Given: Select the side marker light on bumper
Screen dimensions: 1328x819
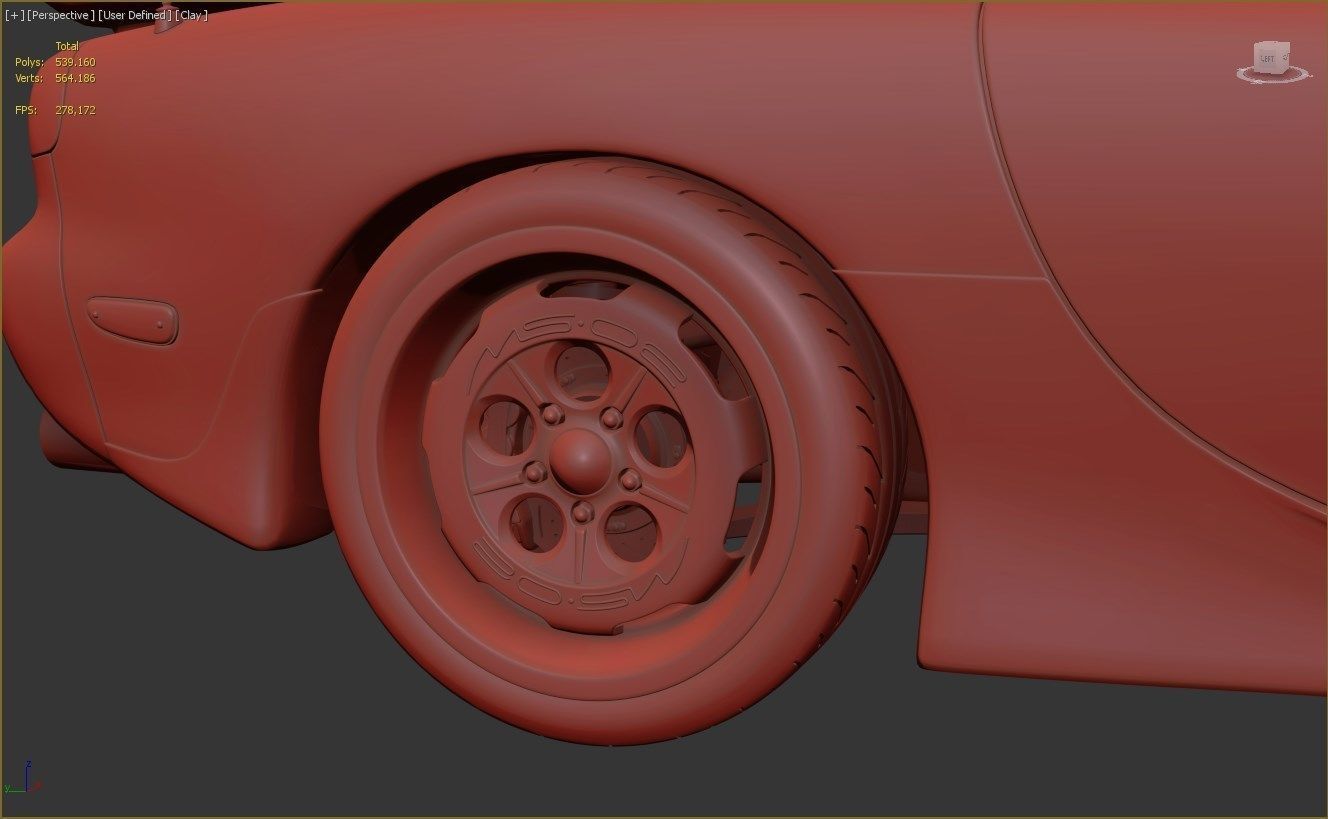Looking at the screenshot, I should pyautogui.click(x=133, y=319).
